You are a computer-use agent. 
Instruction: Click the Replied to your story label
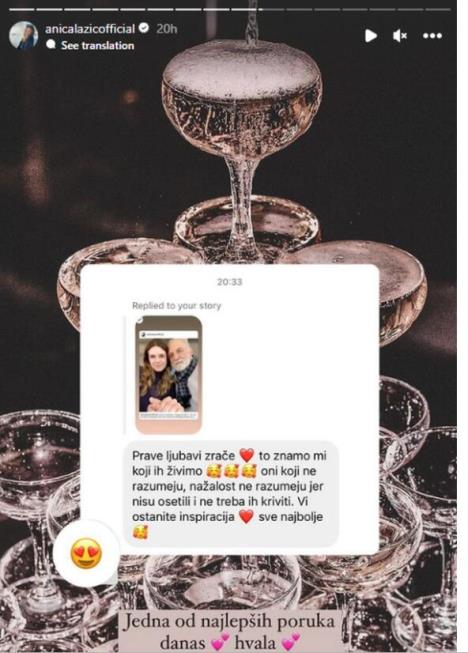point(177,306)
